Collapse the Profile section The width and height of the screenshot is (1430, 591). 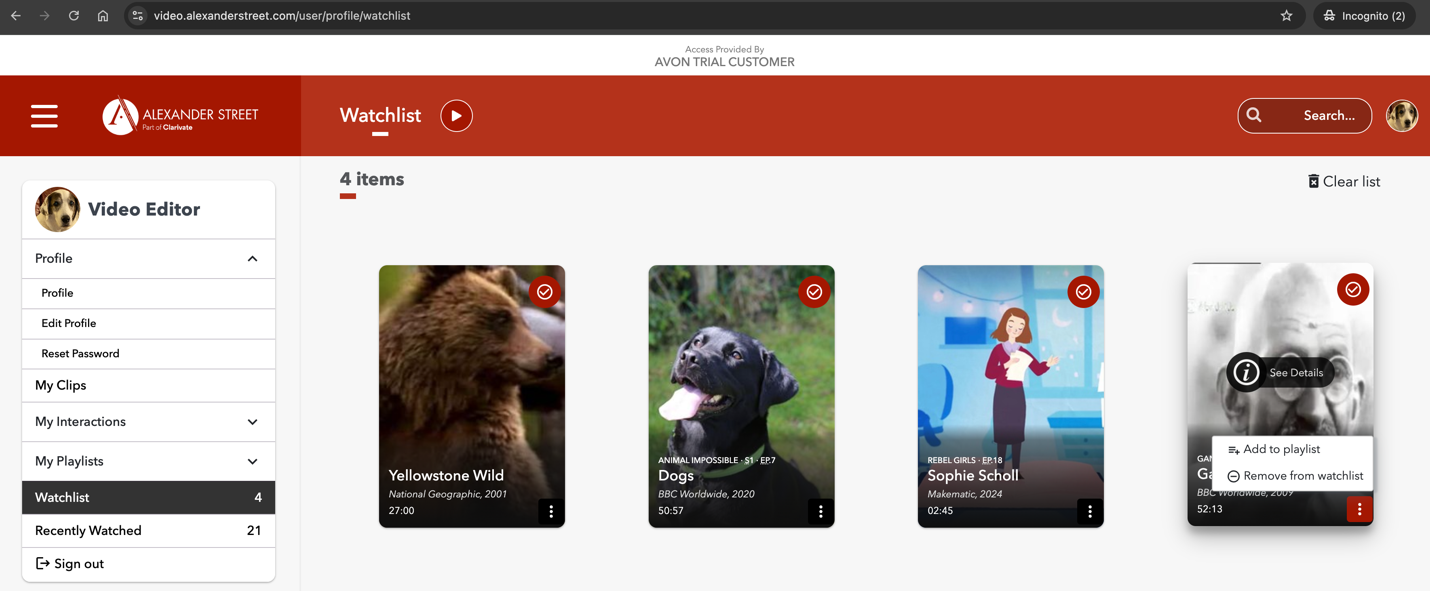(x=252, y=259)
